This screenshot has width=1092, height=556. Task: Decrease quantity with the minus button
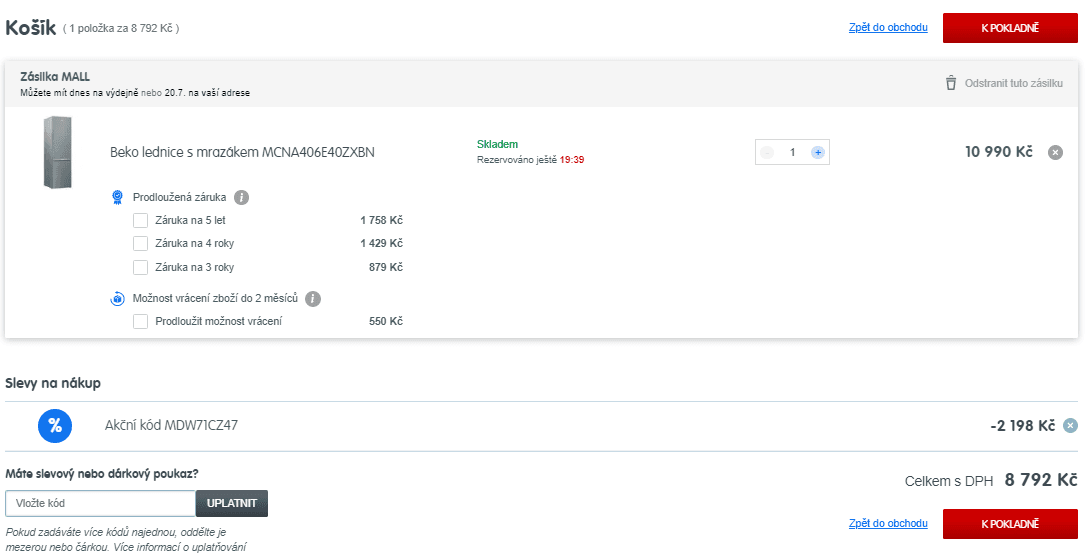[x=767, y=153]
